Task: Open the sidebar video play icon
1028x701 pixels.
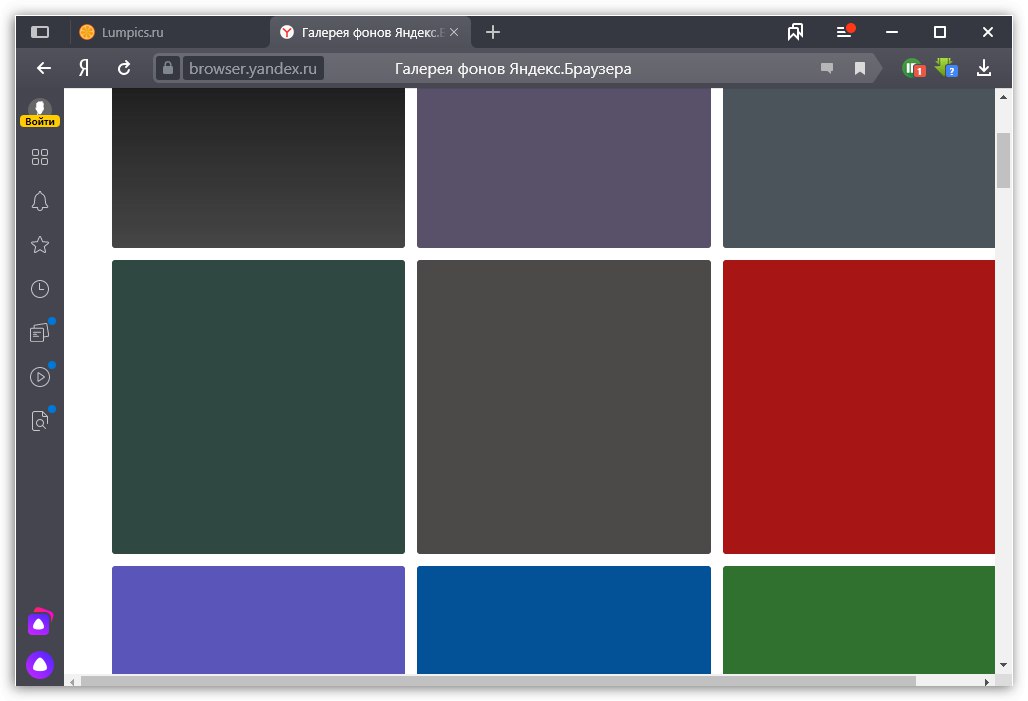Action: click(x=40, y=377)
